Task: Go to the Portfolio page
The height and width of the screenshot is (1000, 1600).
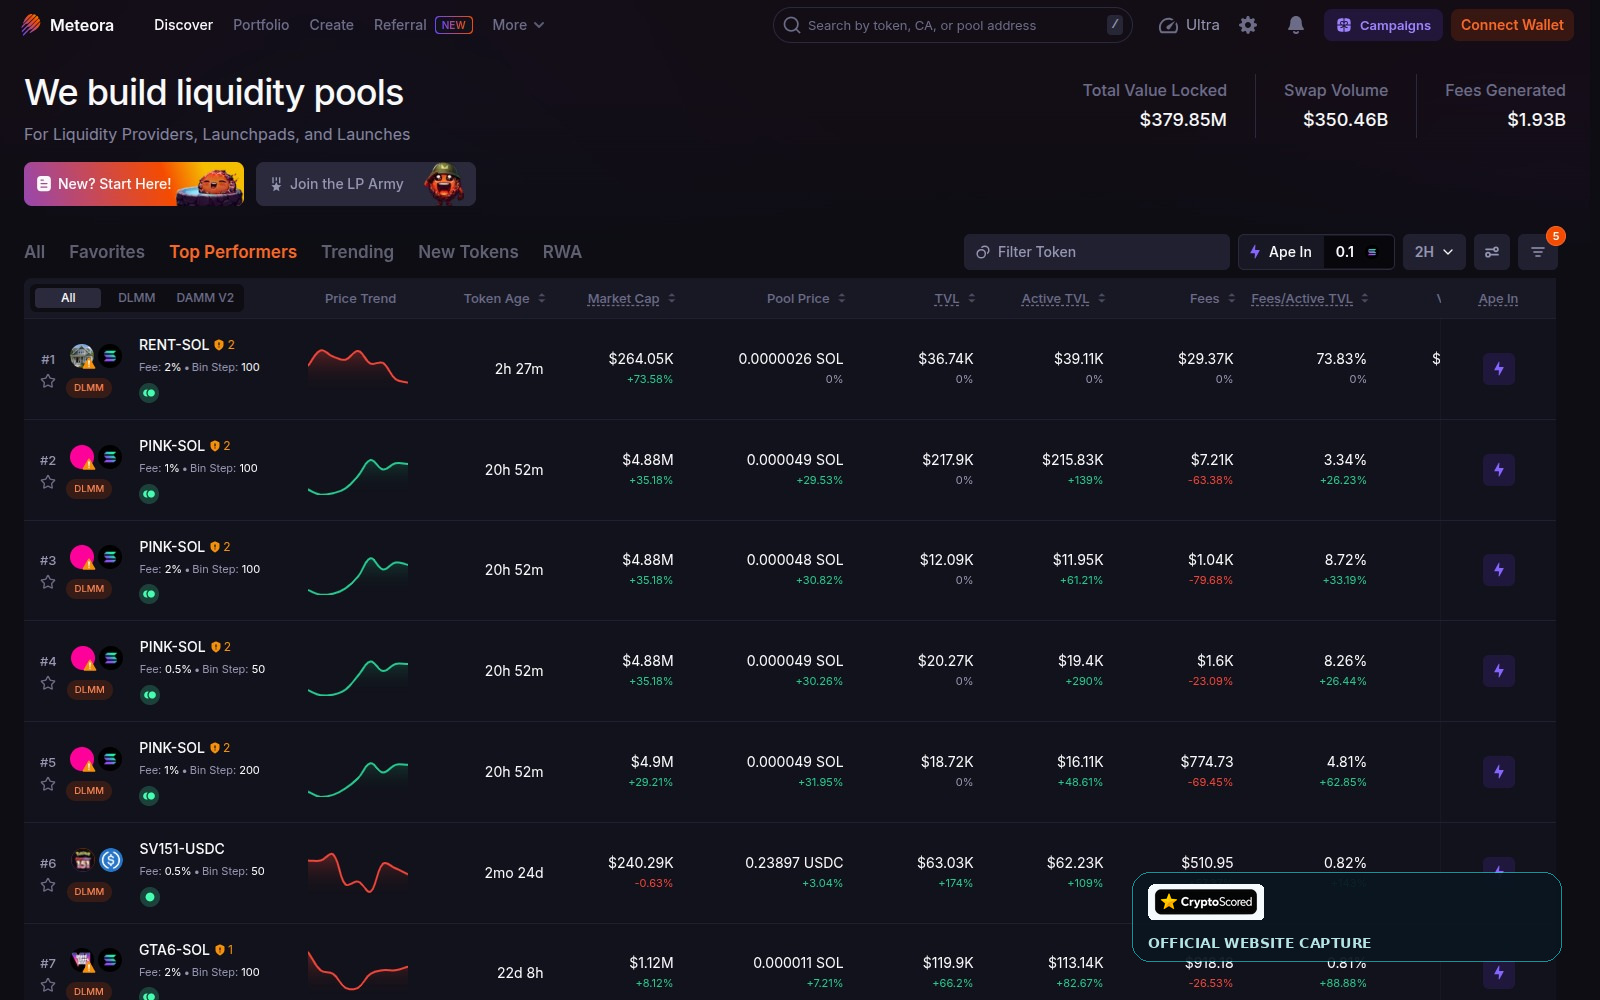Action: (261, 25)
